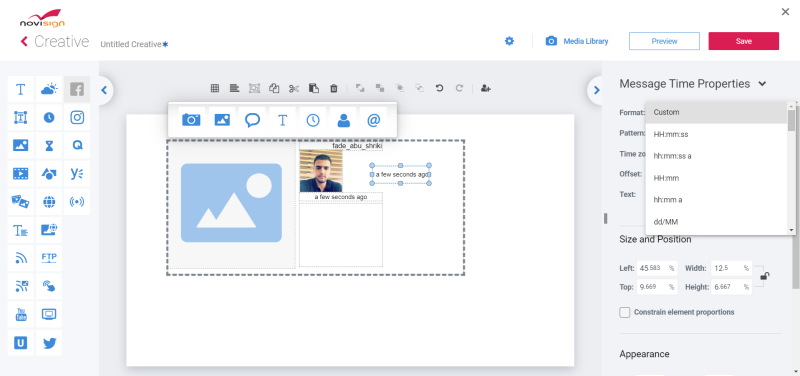Screen dimensions: 800x376
Task: Collapse the left widget panel arrow
Action: [104, 90]
